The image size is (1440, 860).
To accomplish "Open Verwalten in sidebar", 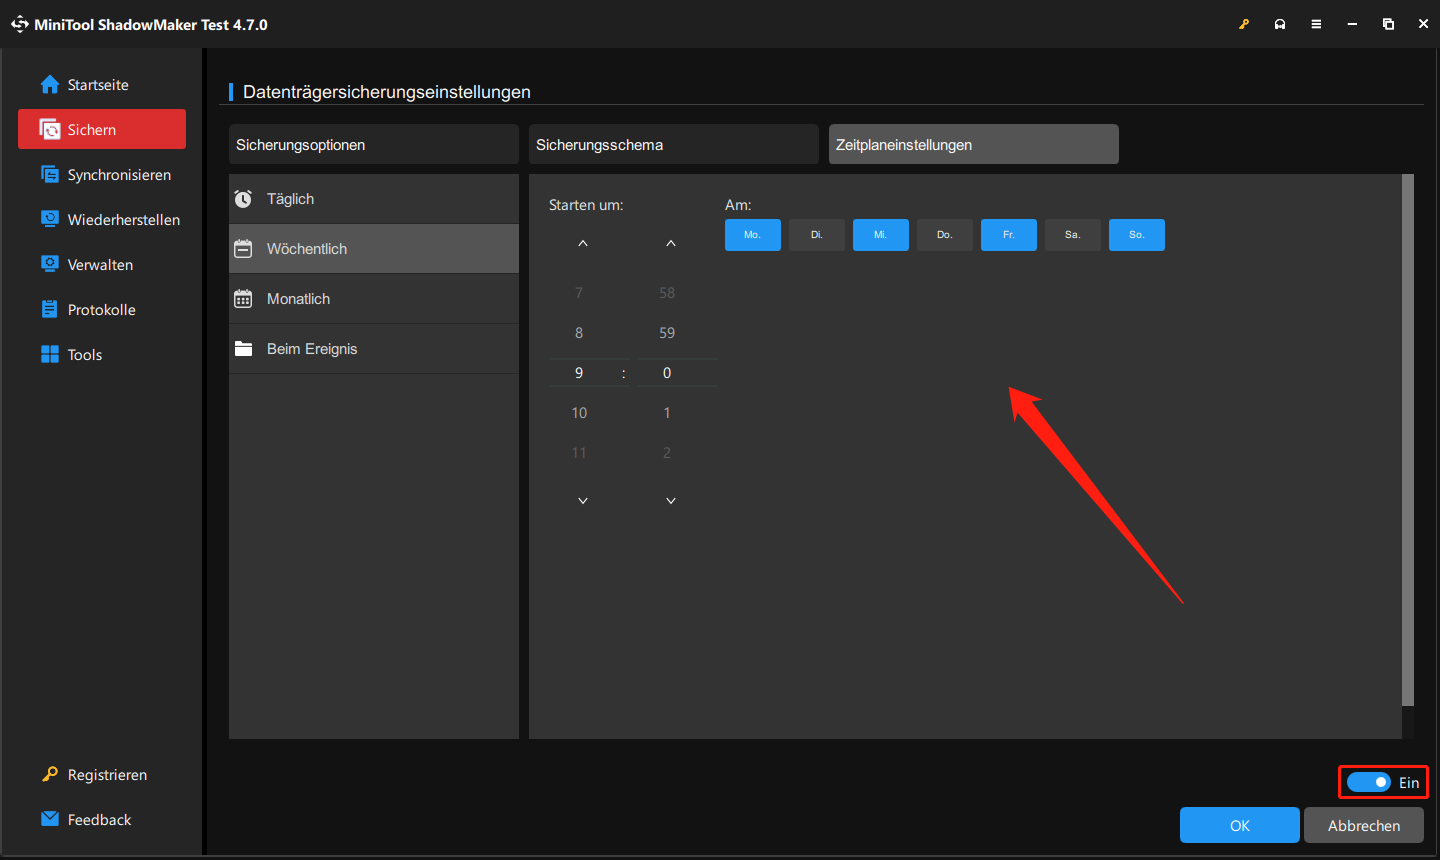I will click(x=102, y=265).
